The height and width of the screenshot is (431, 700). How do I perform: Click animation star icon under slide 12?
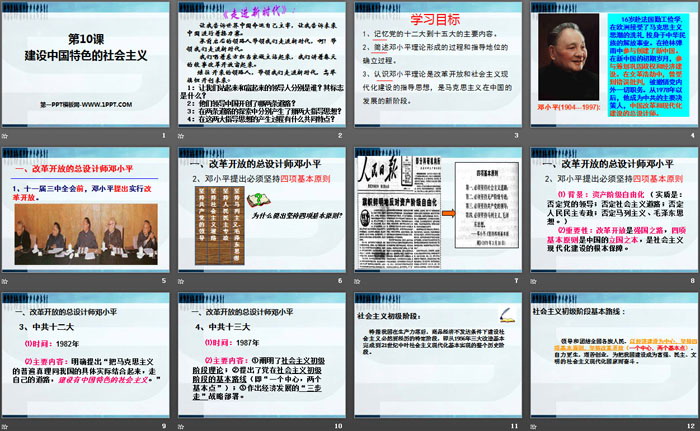pyautogui.click(x=533, y=427)
